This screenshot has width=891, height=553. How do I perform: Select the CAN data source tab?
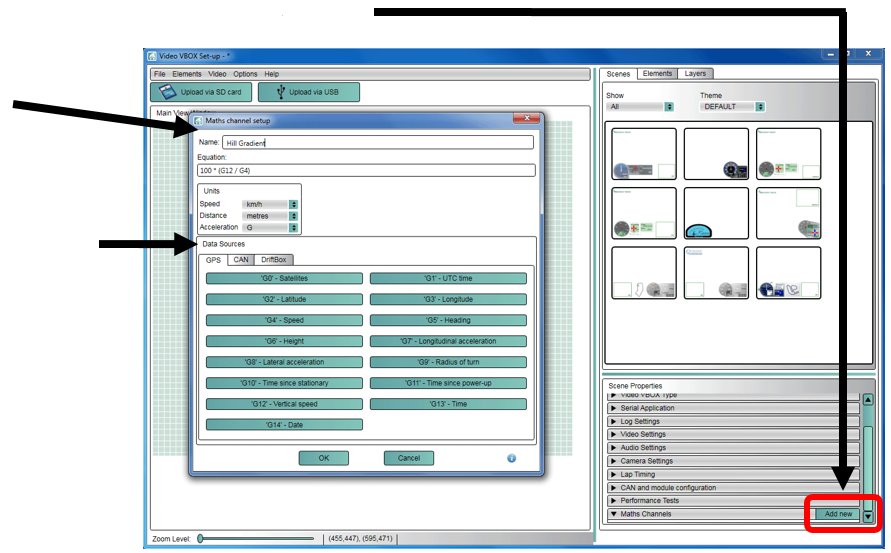(241, 259)
